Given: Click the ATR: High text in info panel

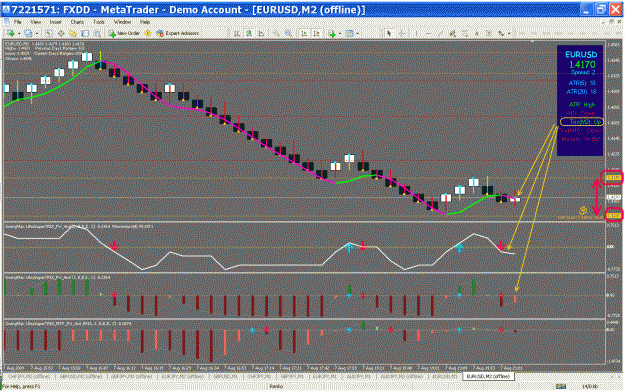Looking at the screenshot, I should (581, 104).
